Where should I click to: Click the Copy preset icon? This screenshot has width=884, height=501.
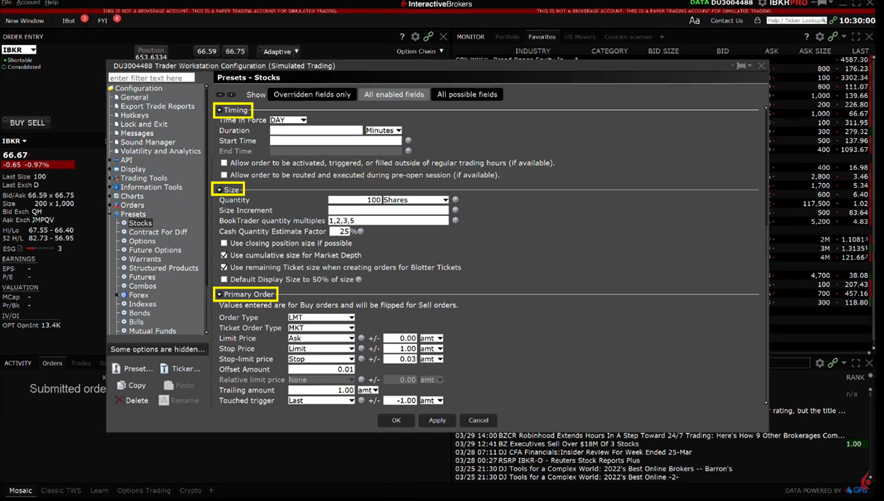point(121,385)
